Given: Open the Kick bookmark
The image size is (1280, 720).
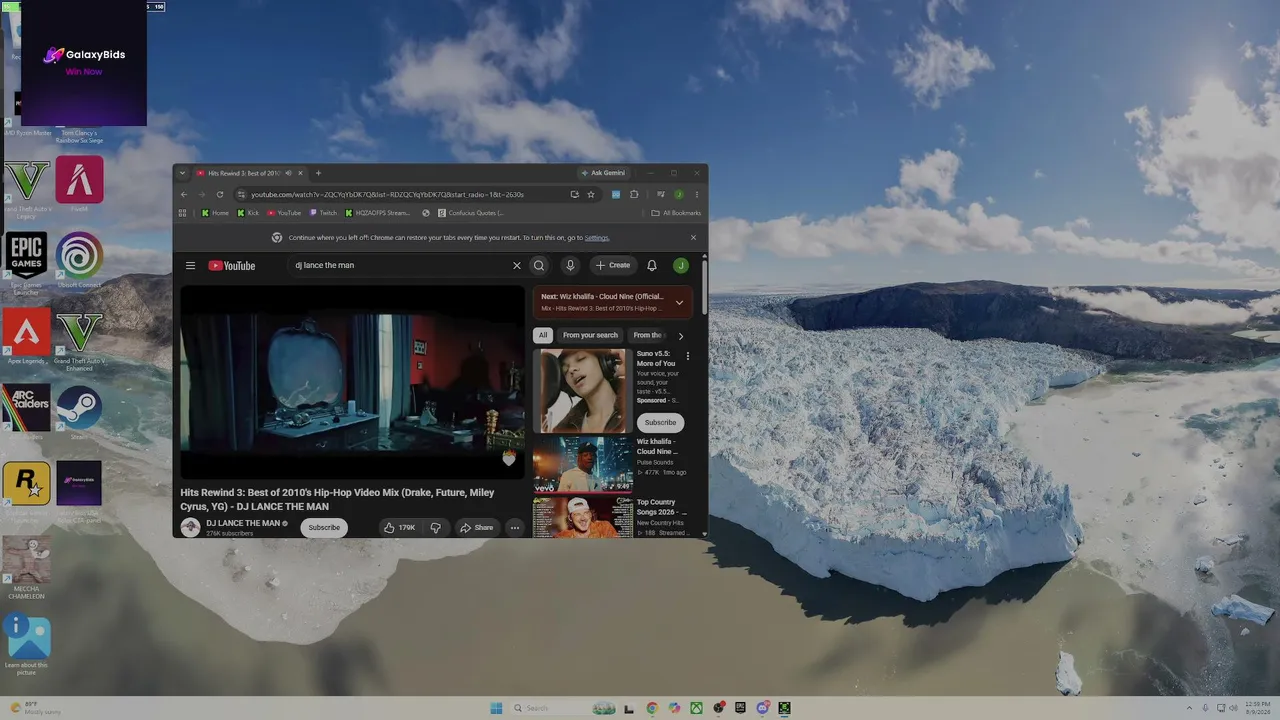Looking at the screenshot, I should click(x=248, y=213).
